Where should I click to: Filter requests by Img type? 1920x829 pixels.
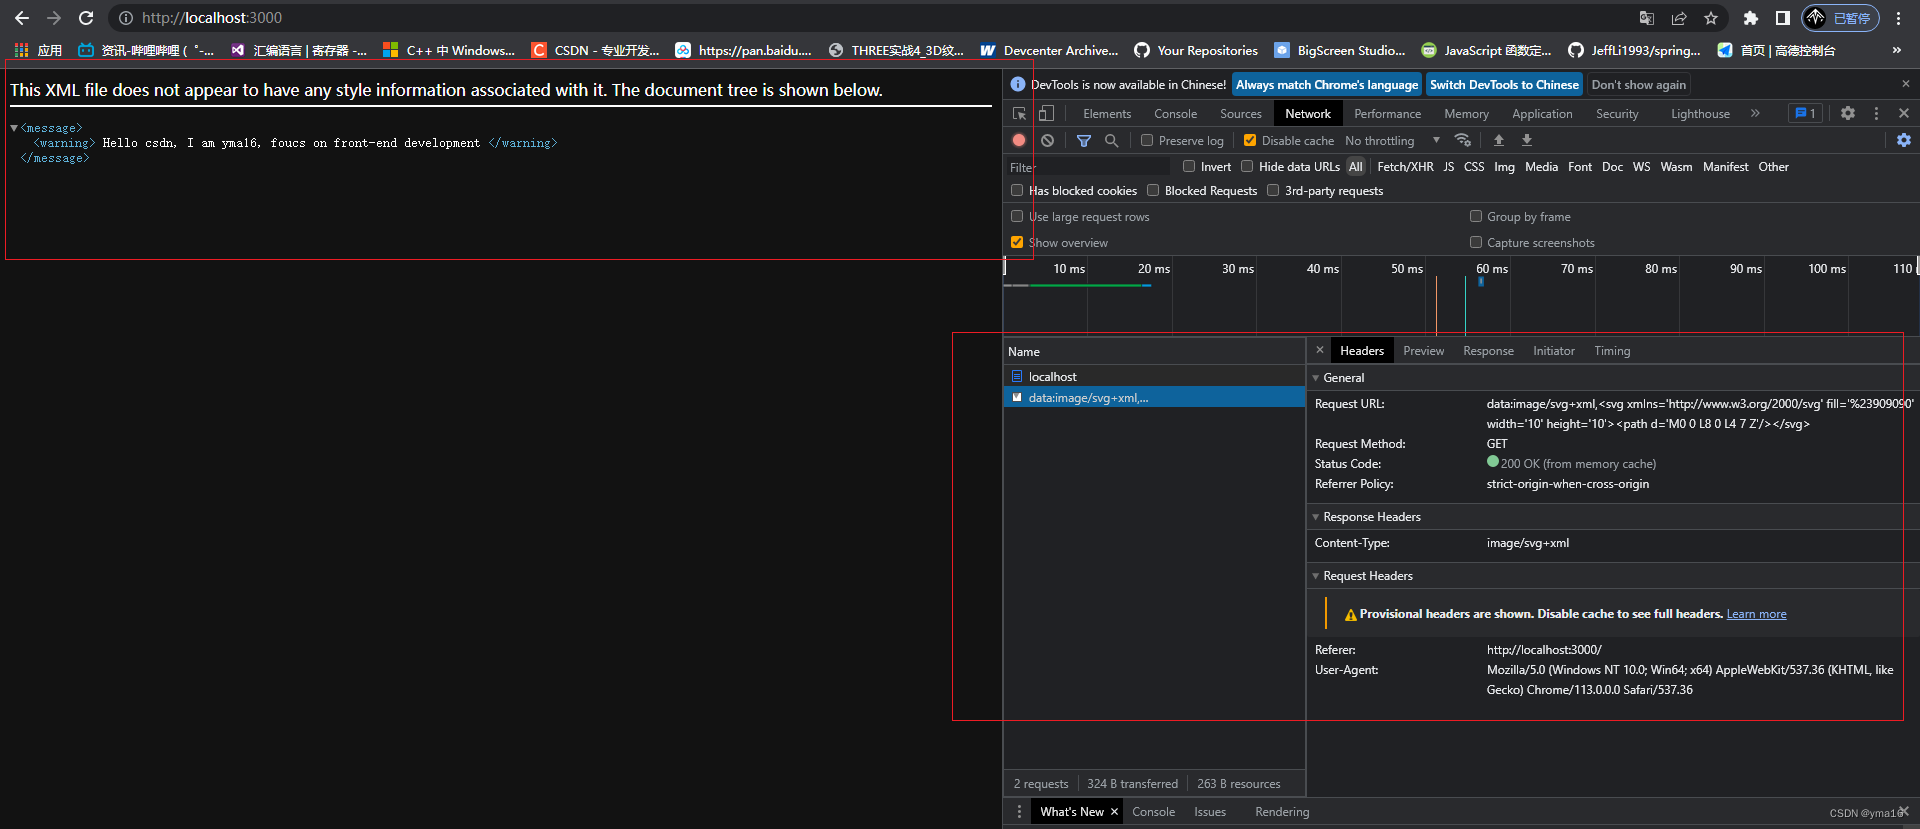(1504, 166)
